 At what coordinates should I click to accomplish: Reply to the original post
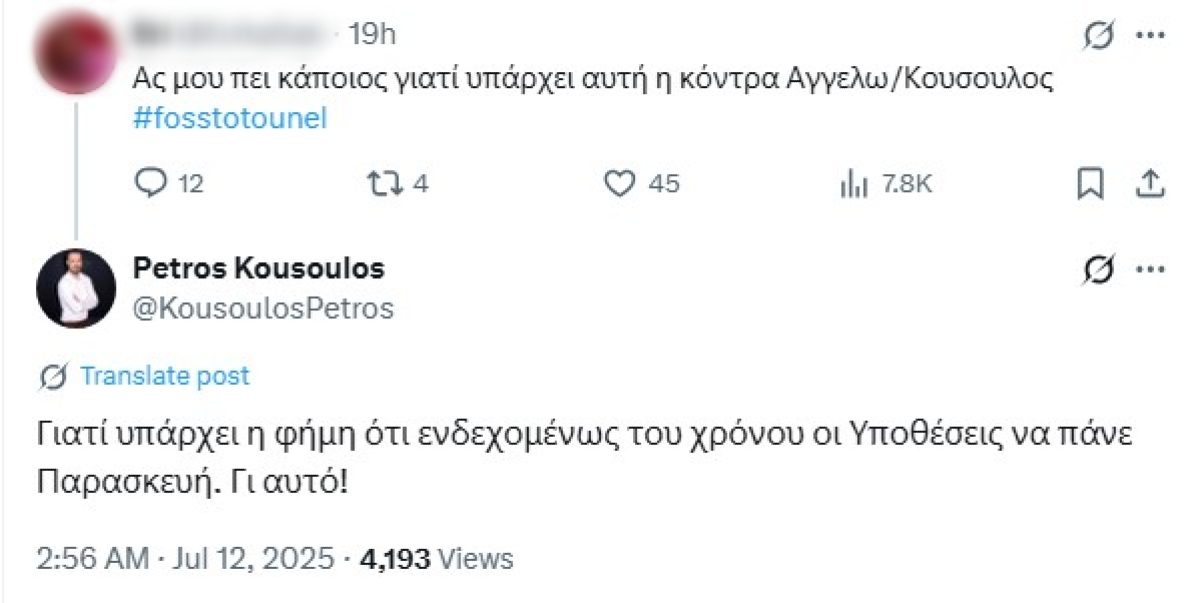tap(152, 182)
